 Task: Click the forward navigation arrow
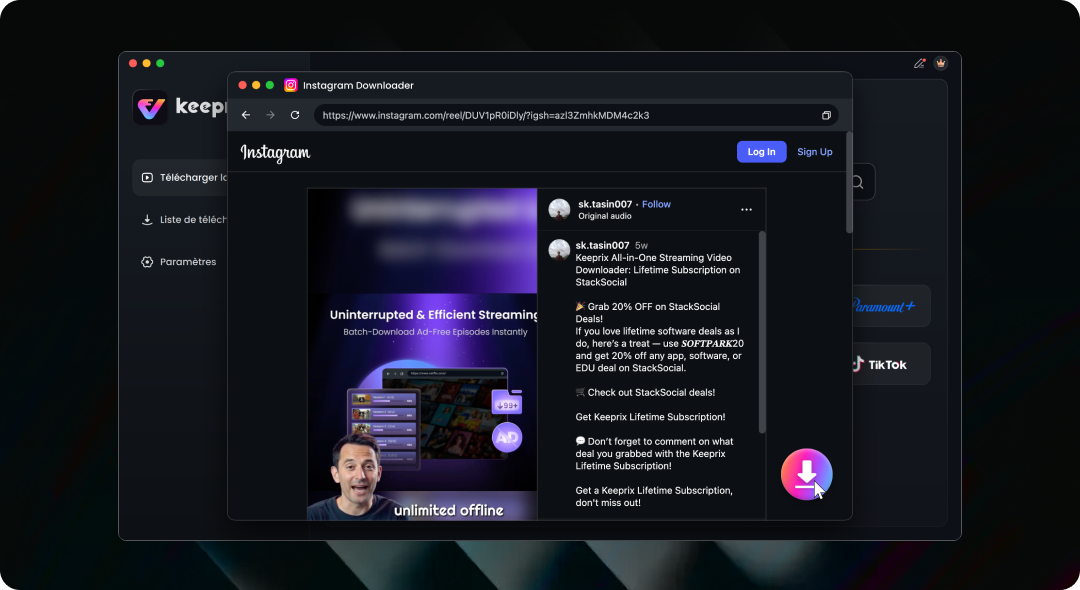pyautogui.click(x=270, y=115)
